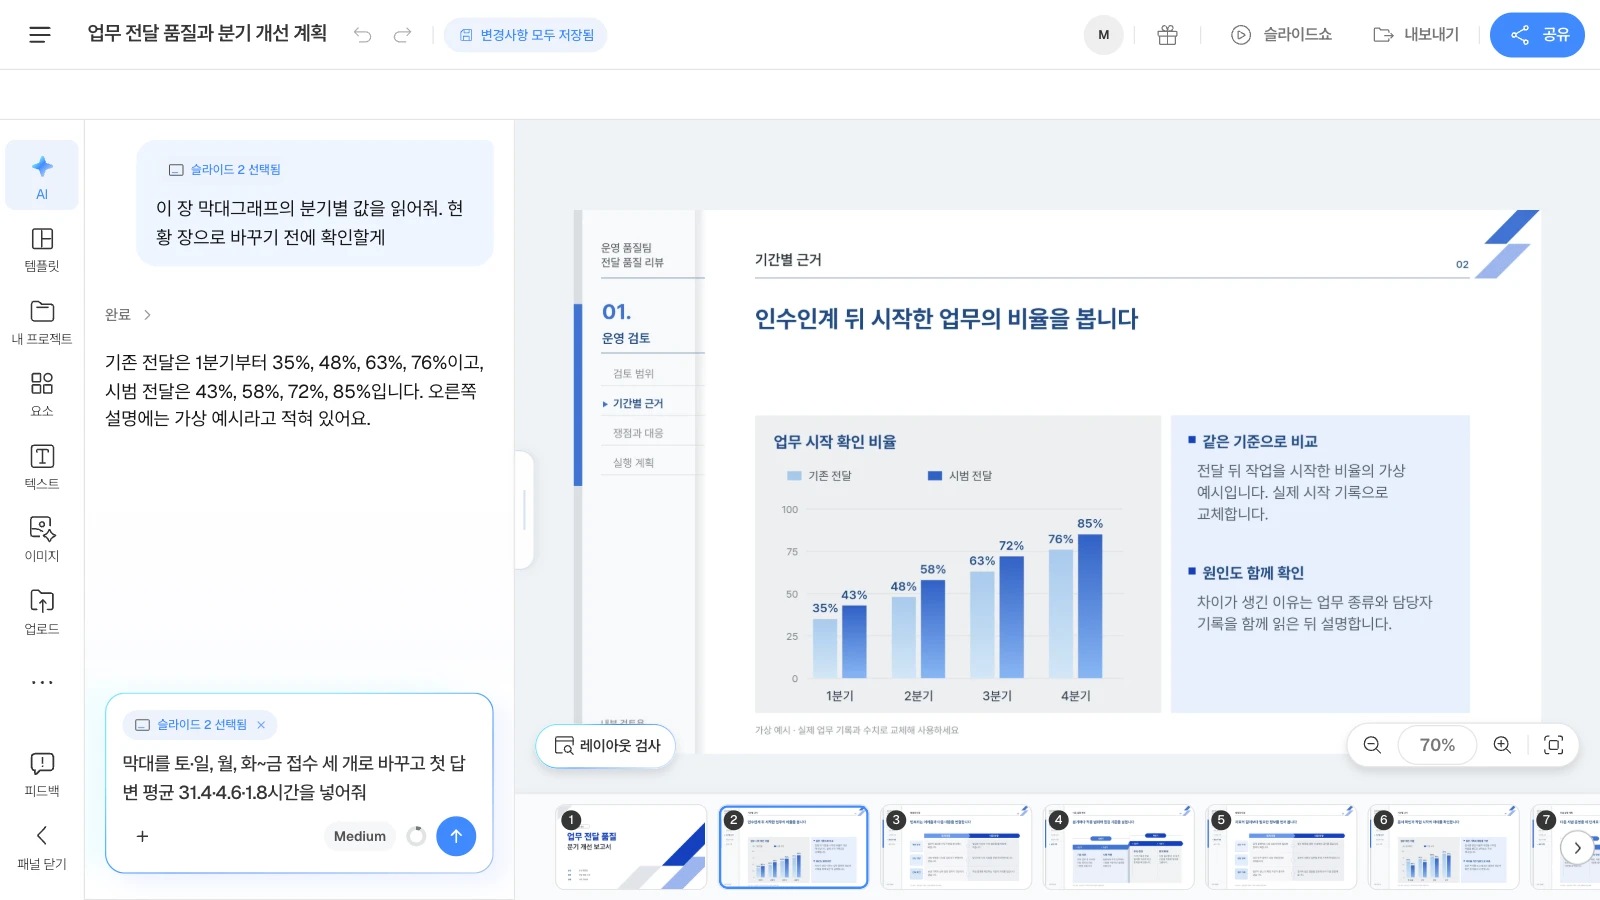The height and width of the screenshot is (900, 1600).
Task: Open 내 프로젝트 in the sidebar
Action: (42, 322)
